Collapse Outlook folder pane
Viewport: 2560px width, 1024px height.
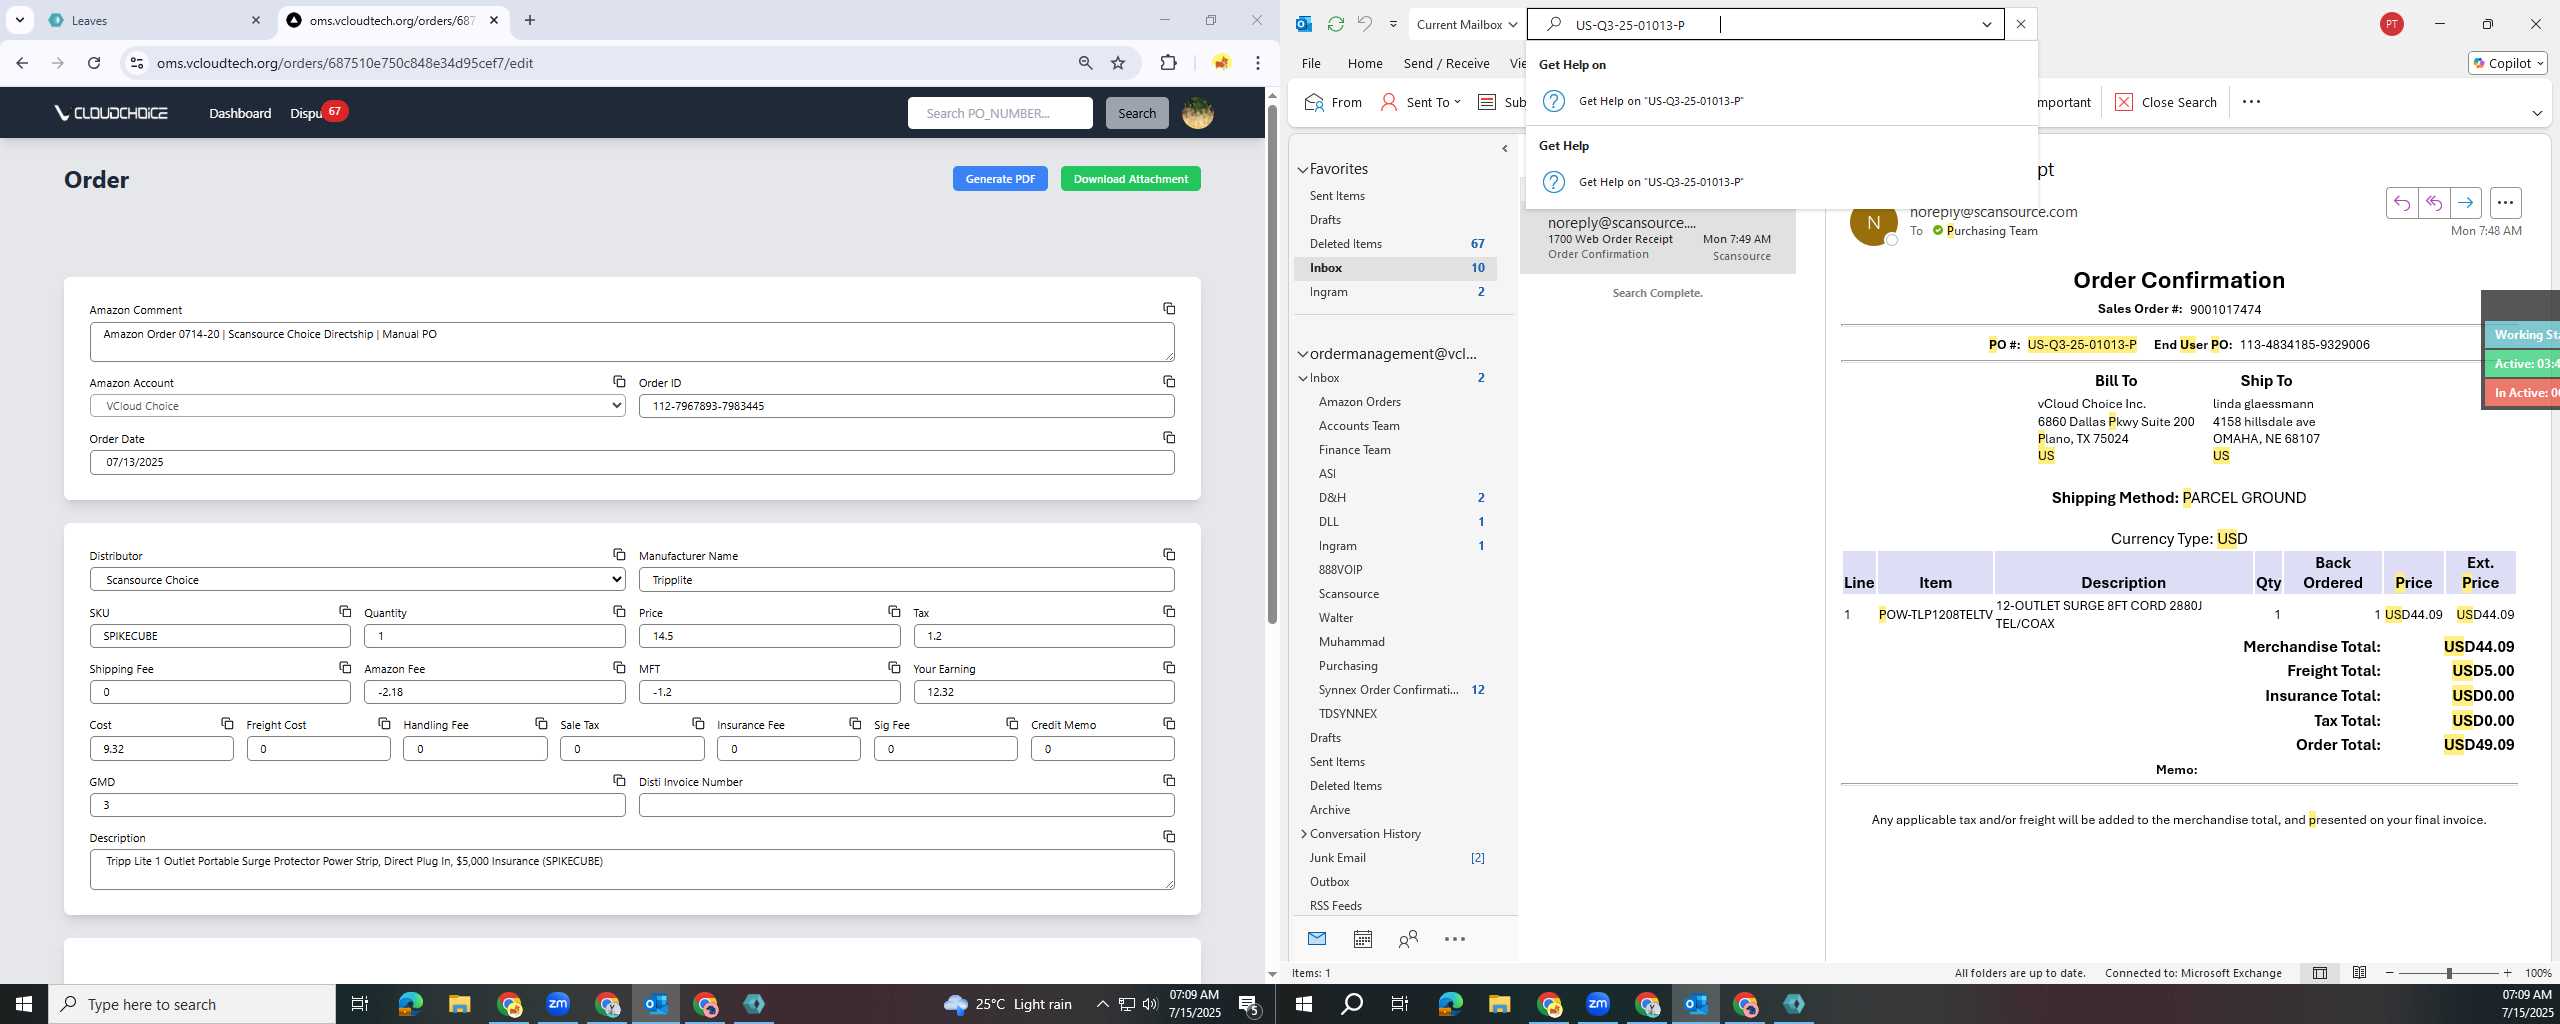(x=1505, y=148)
